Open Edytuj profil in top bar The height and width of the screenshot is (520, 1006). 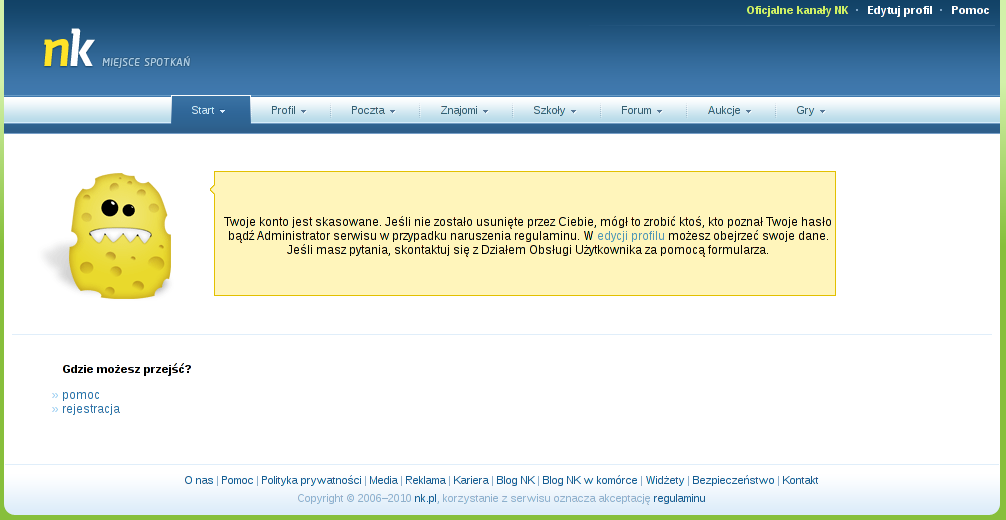pos(899,10)
